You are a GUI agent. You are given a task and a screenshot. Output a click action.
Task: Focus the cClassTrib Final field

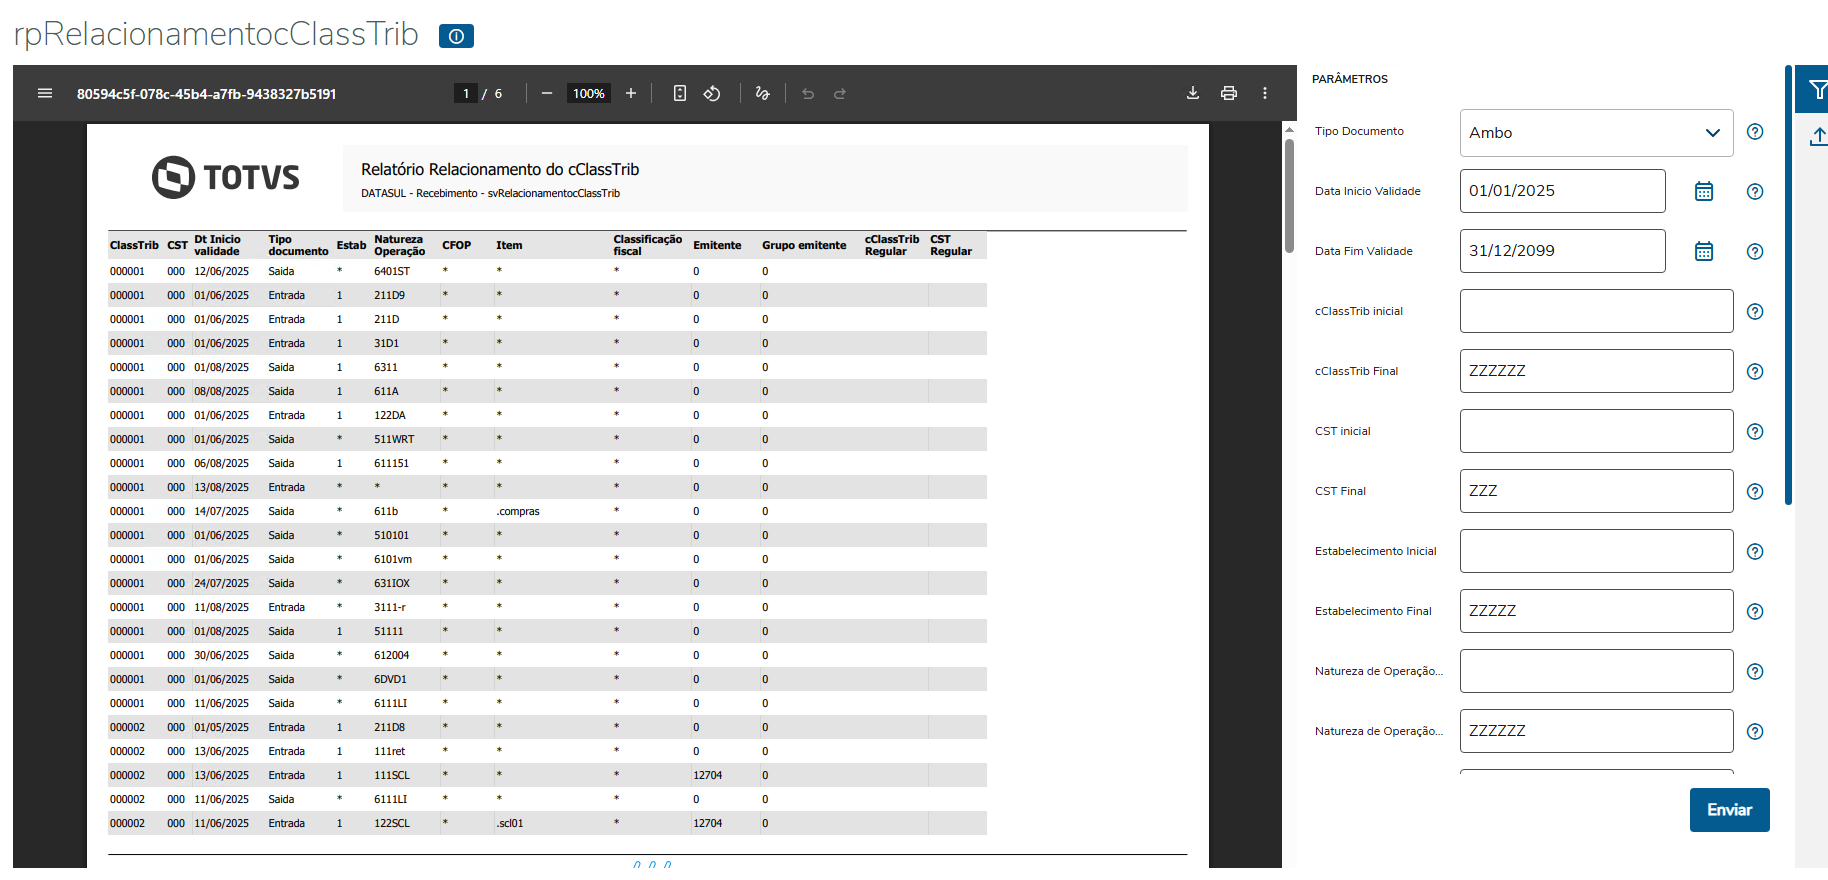coord(1597,371)
